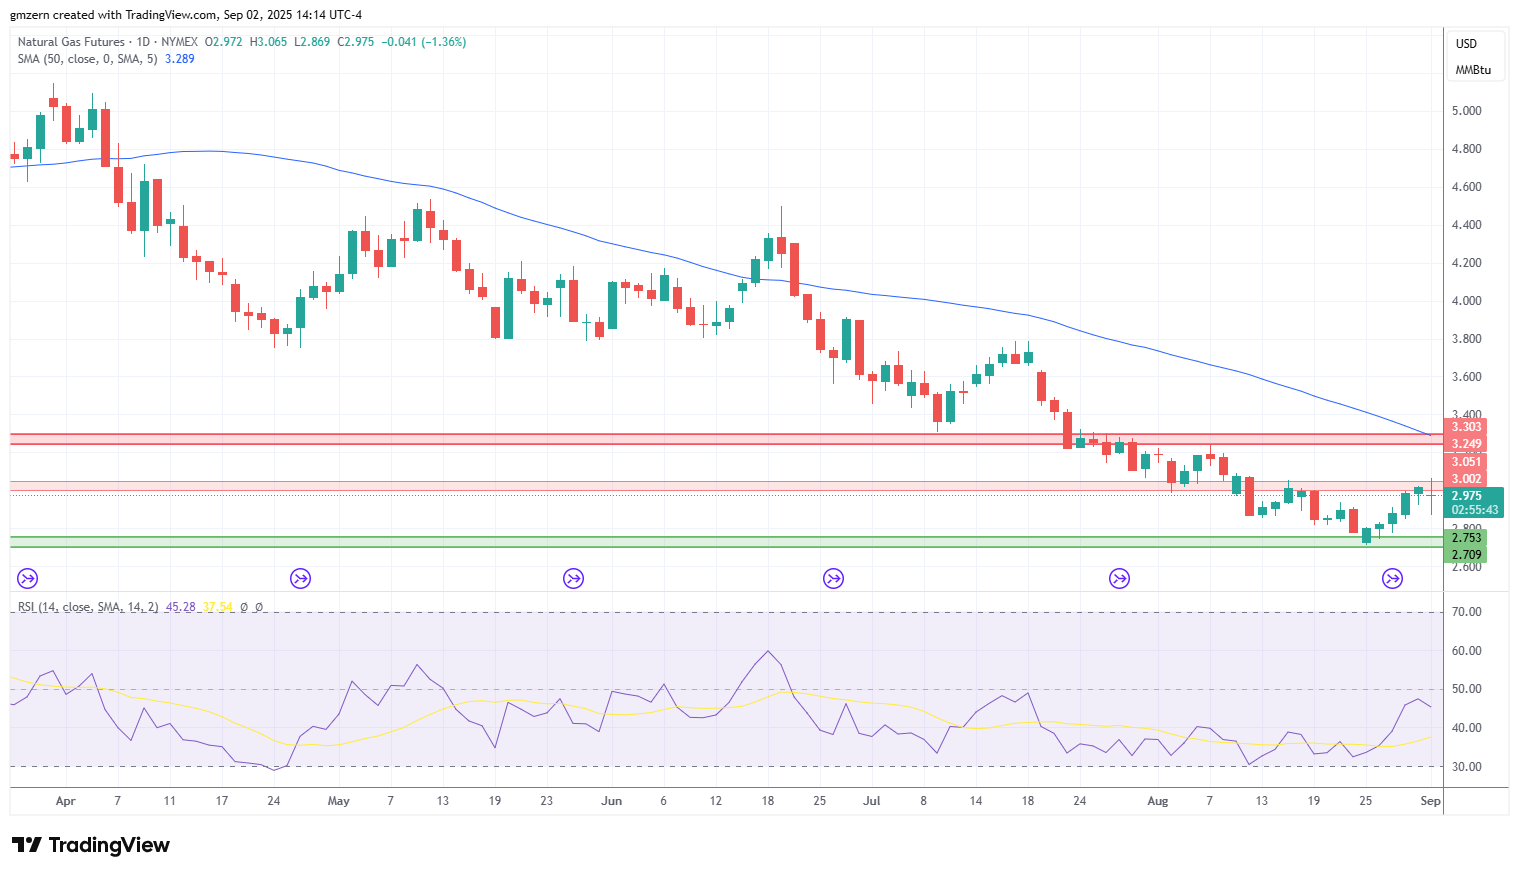This screenshot has width=1519, height=875.
Task: Click the leftmost contract rollover marker icon
Action: (x=28, y=578)
